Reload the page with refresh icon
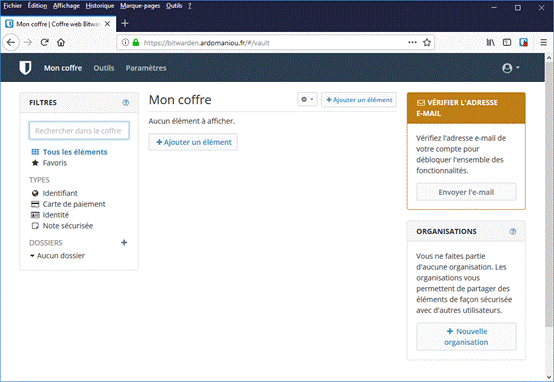 45,42
